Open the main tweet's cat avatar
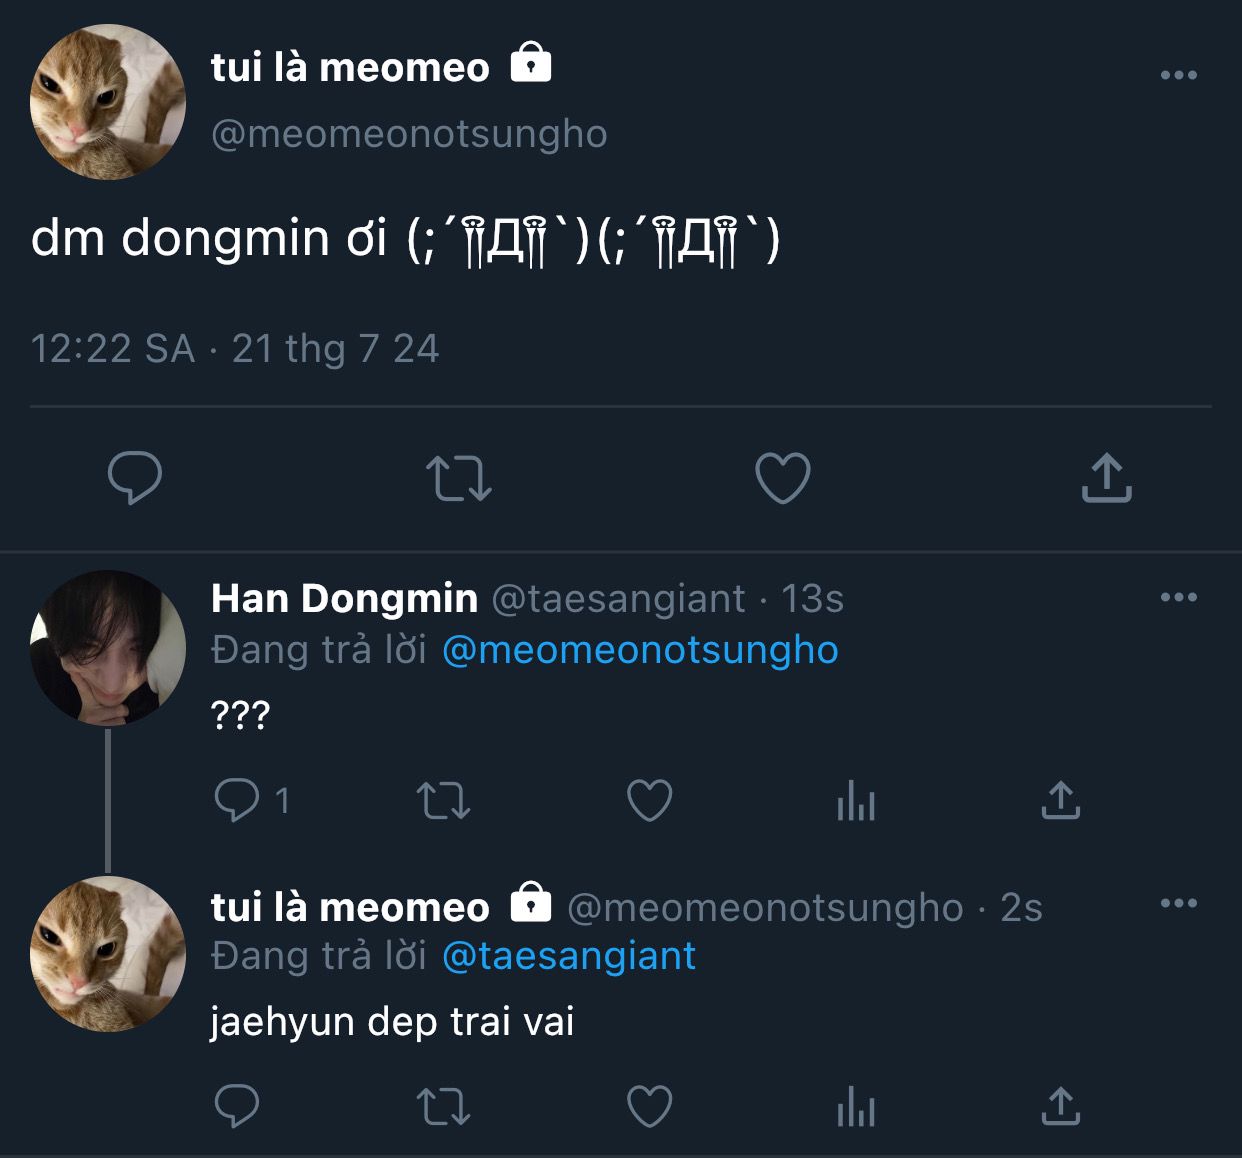This screenshot has width=1242, height=1158. point(108,102)
